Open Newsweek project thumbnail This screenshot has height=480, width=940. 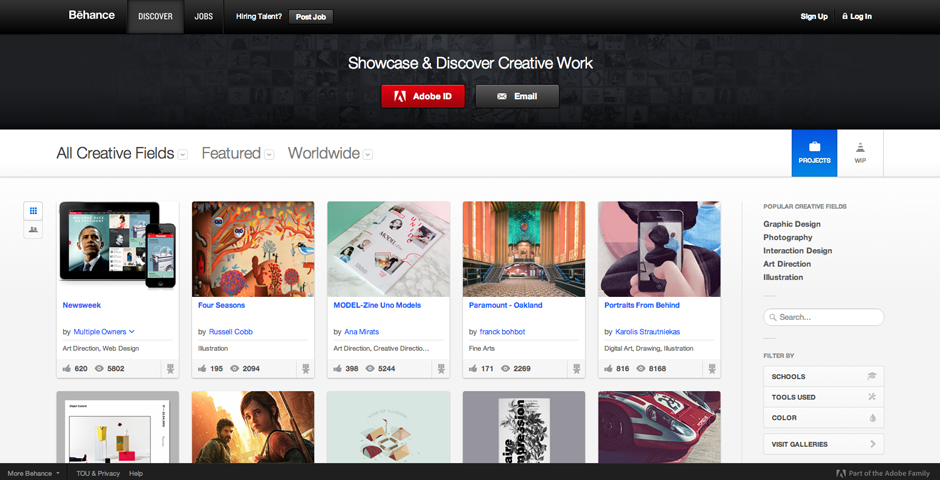(x=118, y=249)
